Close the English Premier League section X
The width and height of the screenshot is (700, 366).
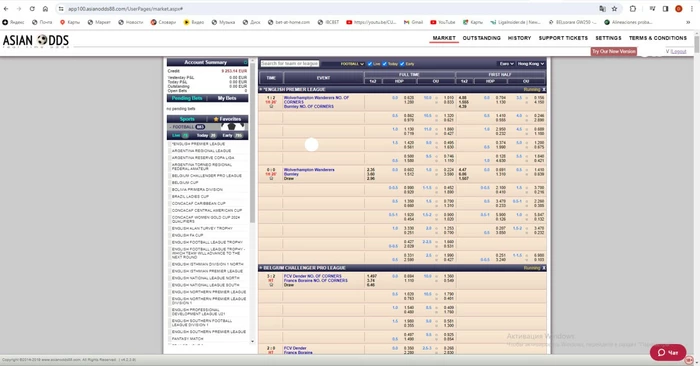pyautogui.click(x=543, y=90)
